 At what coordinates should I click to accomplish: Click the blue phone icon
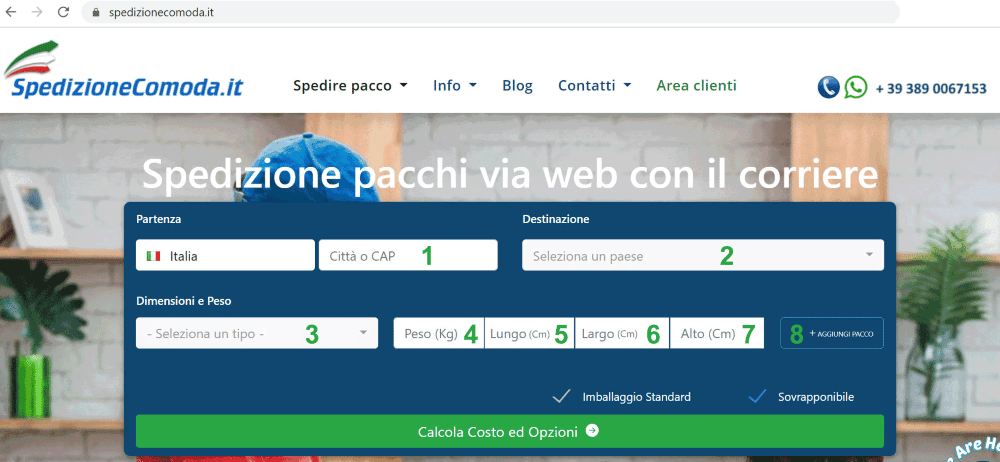point(828,87)
